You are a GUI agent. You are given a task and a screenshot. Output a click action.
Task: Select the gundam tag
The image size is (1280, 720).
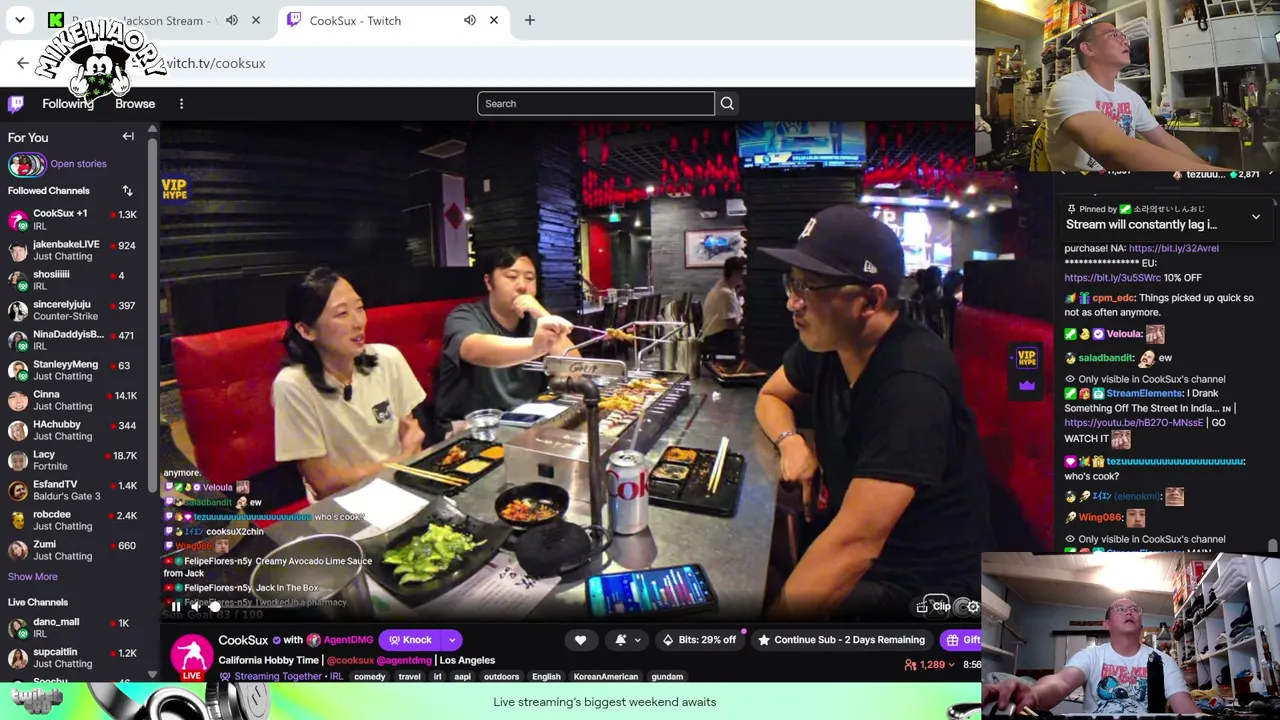click(x=667, y=677)
